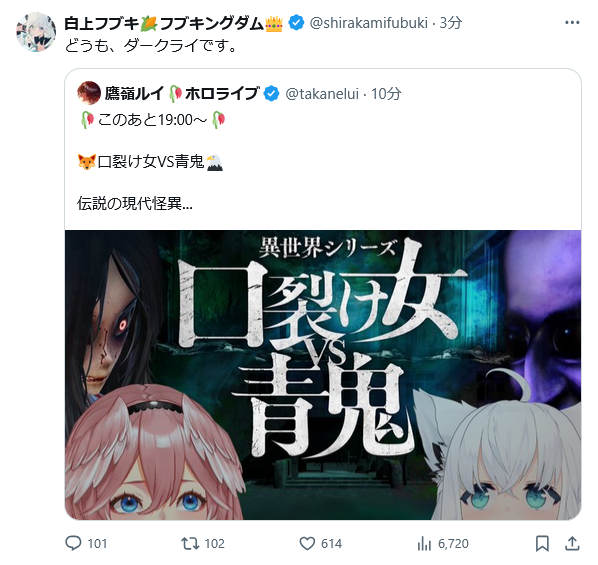The width and height of the screenshot is (598, 565).
Task: Open Shirakami Fubuki's profile avatar
Action: pos(36,32)
